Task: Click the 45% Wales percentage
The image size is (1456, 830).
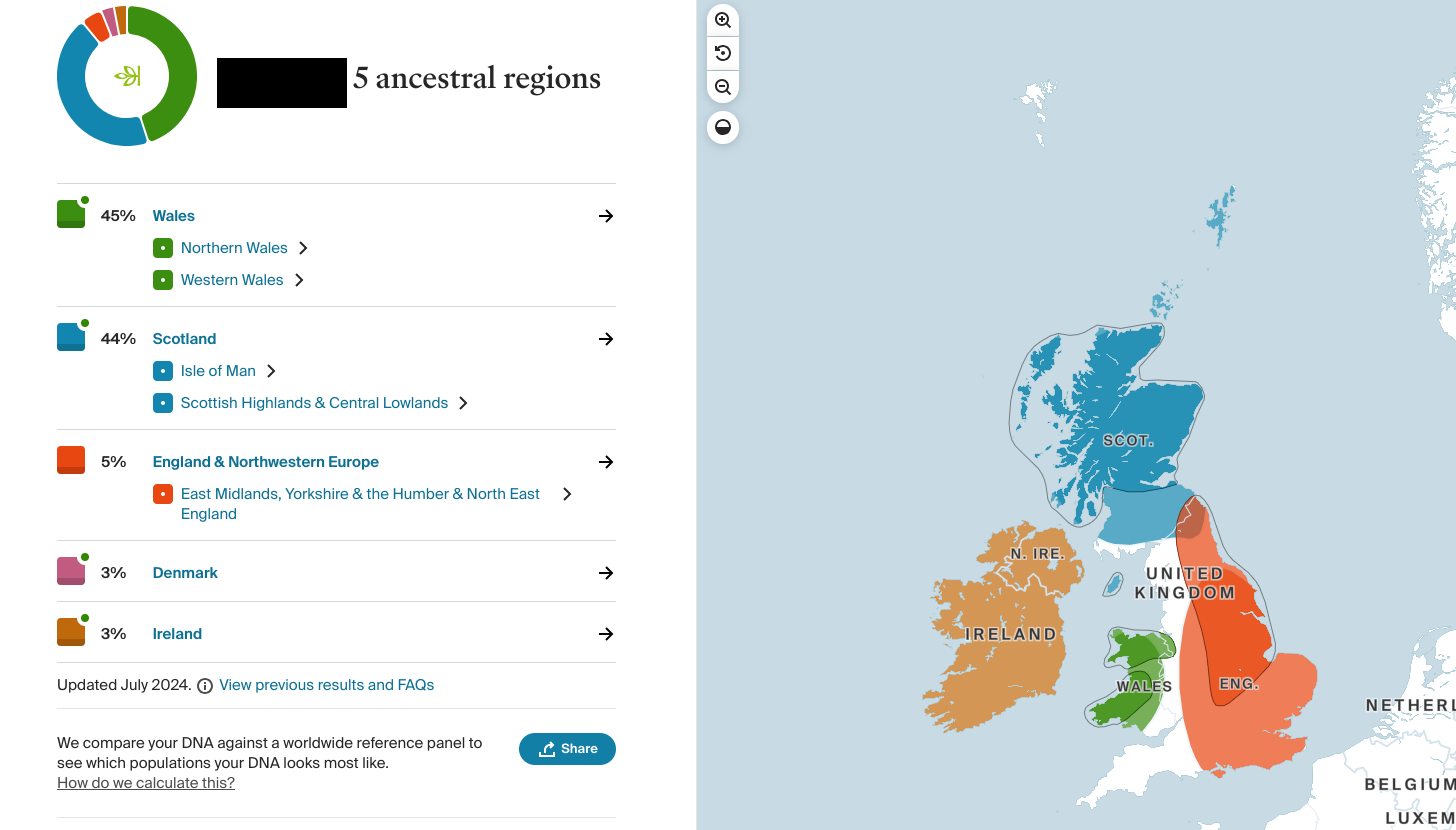Action: click(x=118, y=216)
